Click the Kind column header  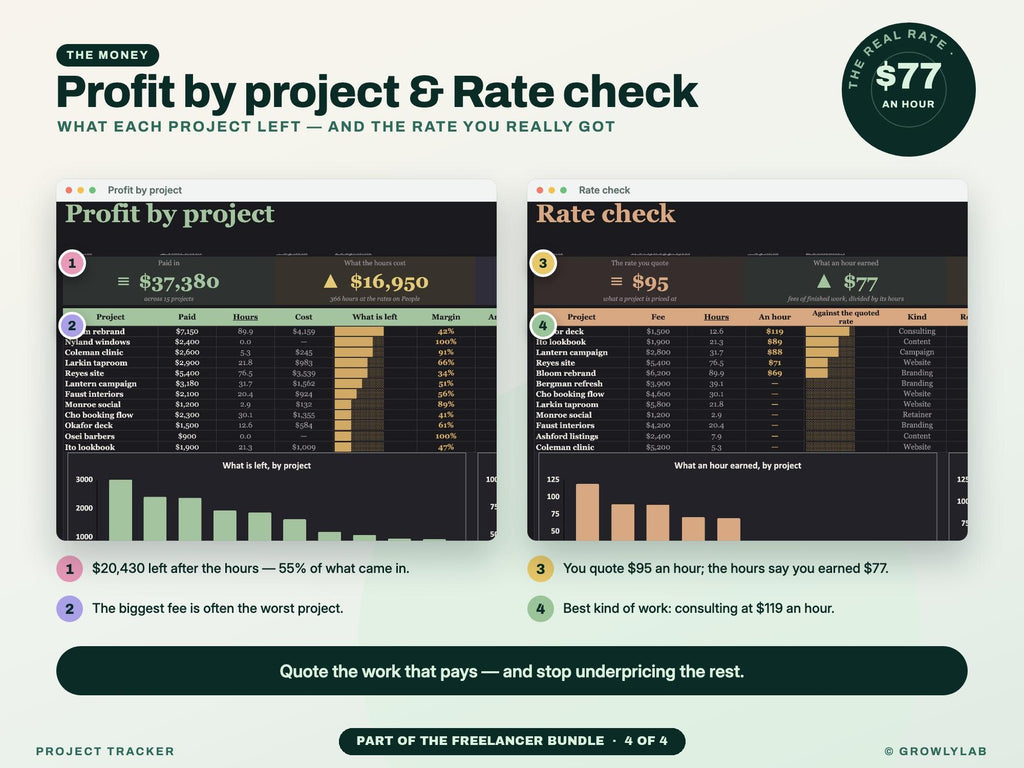click(x=917, y=317)
